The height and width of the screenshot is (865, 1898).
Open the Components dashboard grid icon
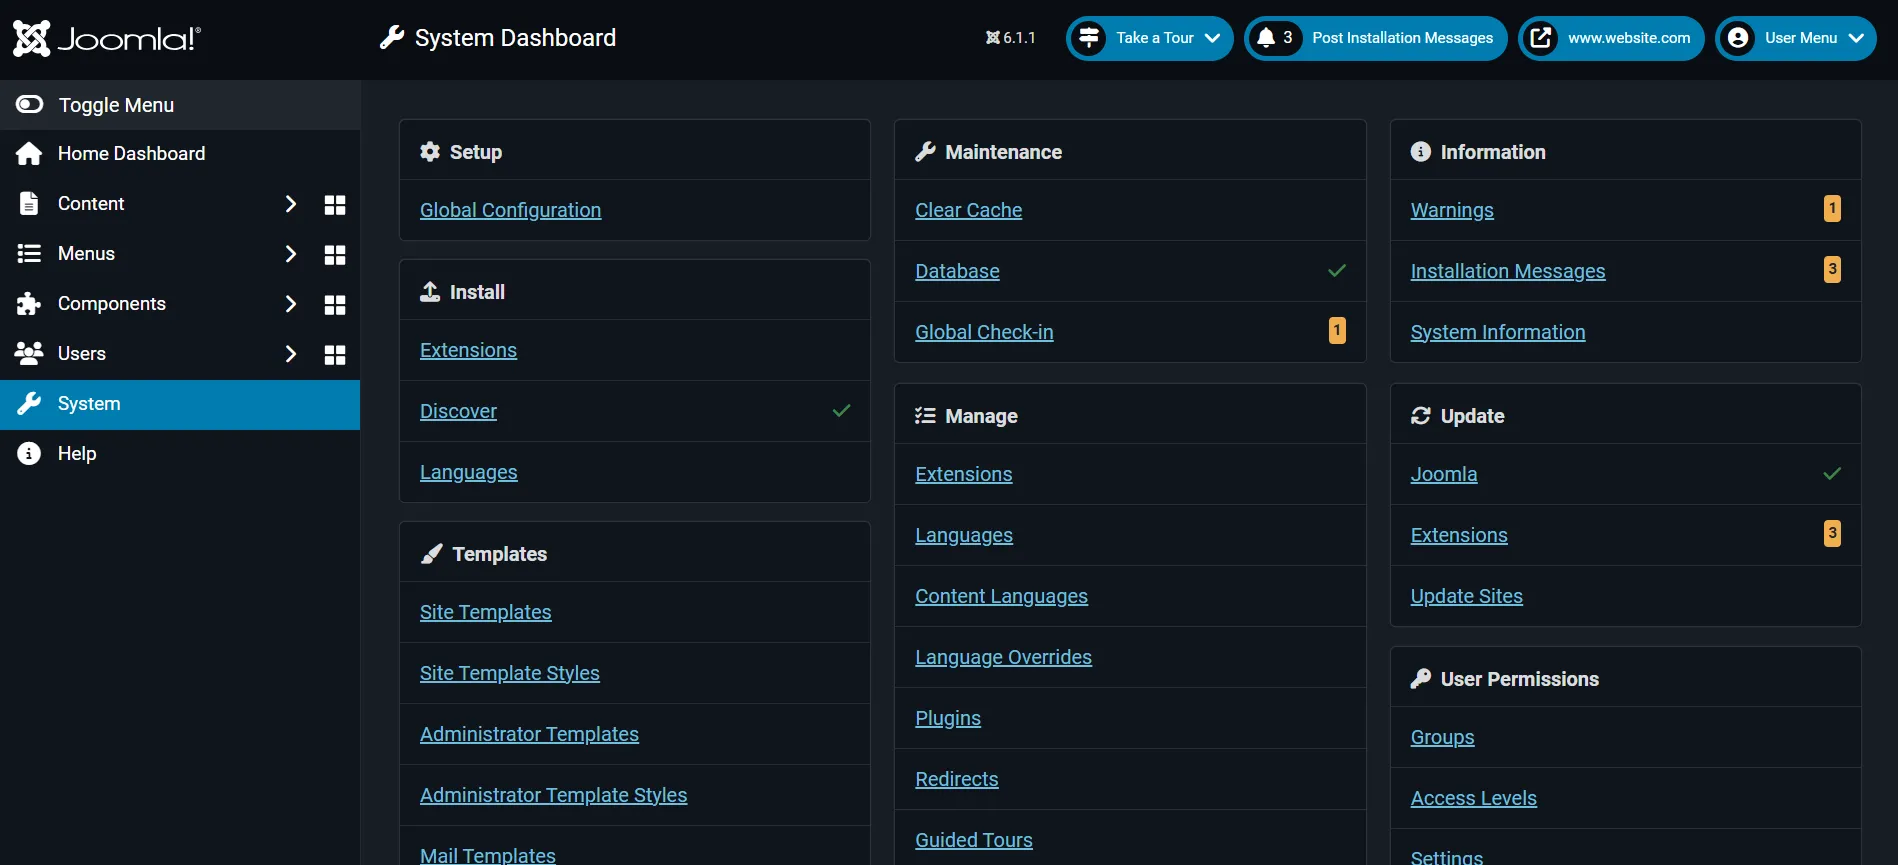[335, 305]
